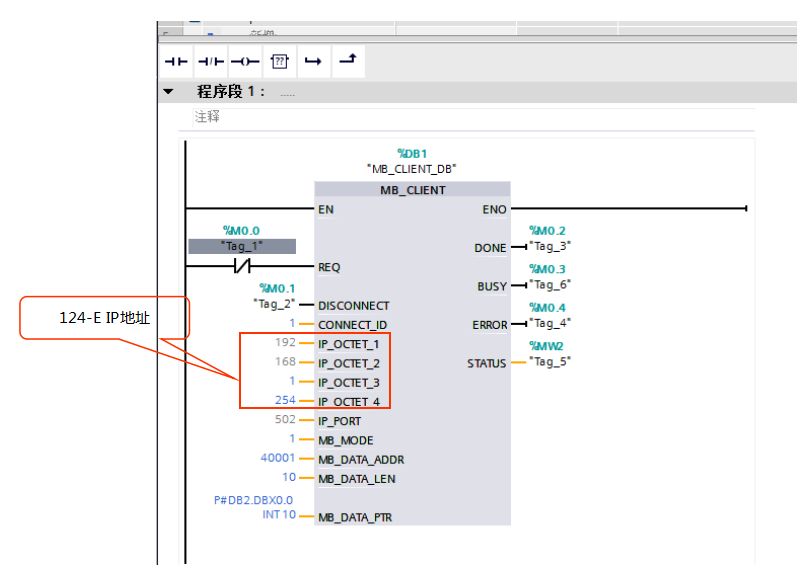This screenshot has width=809, height=565.
Task: Insert an empty box instruction
Action: (x=279, y=61)
